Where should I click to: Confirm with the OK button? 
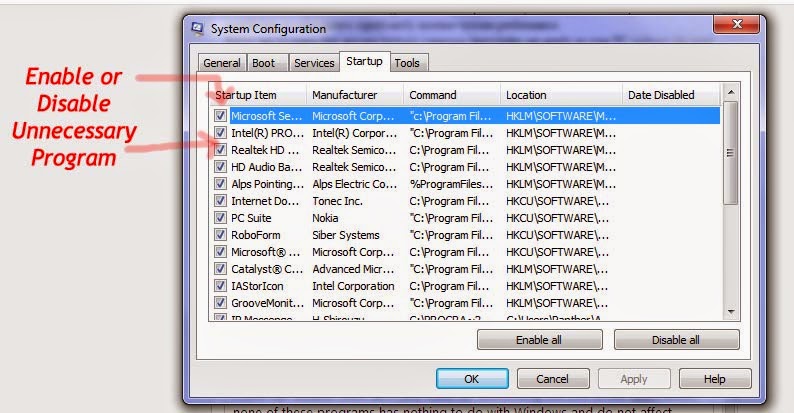click(x=472, y=379)
